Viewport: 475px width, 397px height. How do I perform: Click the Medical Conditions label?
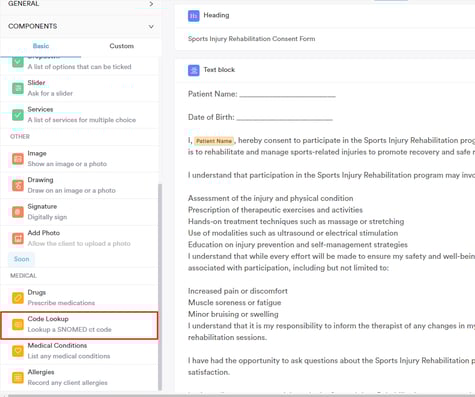click(x=57, y=346)
